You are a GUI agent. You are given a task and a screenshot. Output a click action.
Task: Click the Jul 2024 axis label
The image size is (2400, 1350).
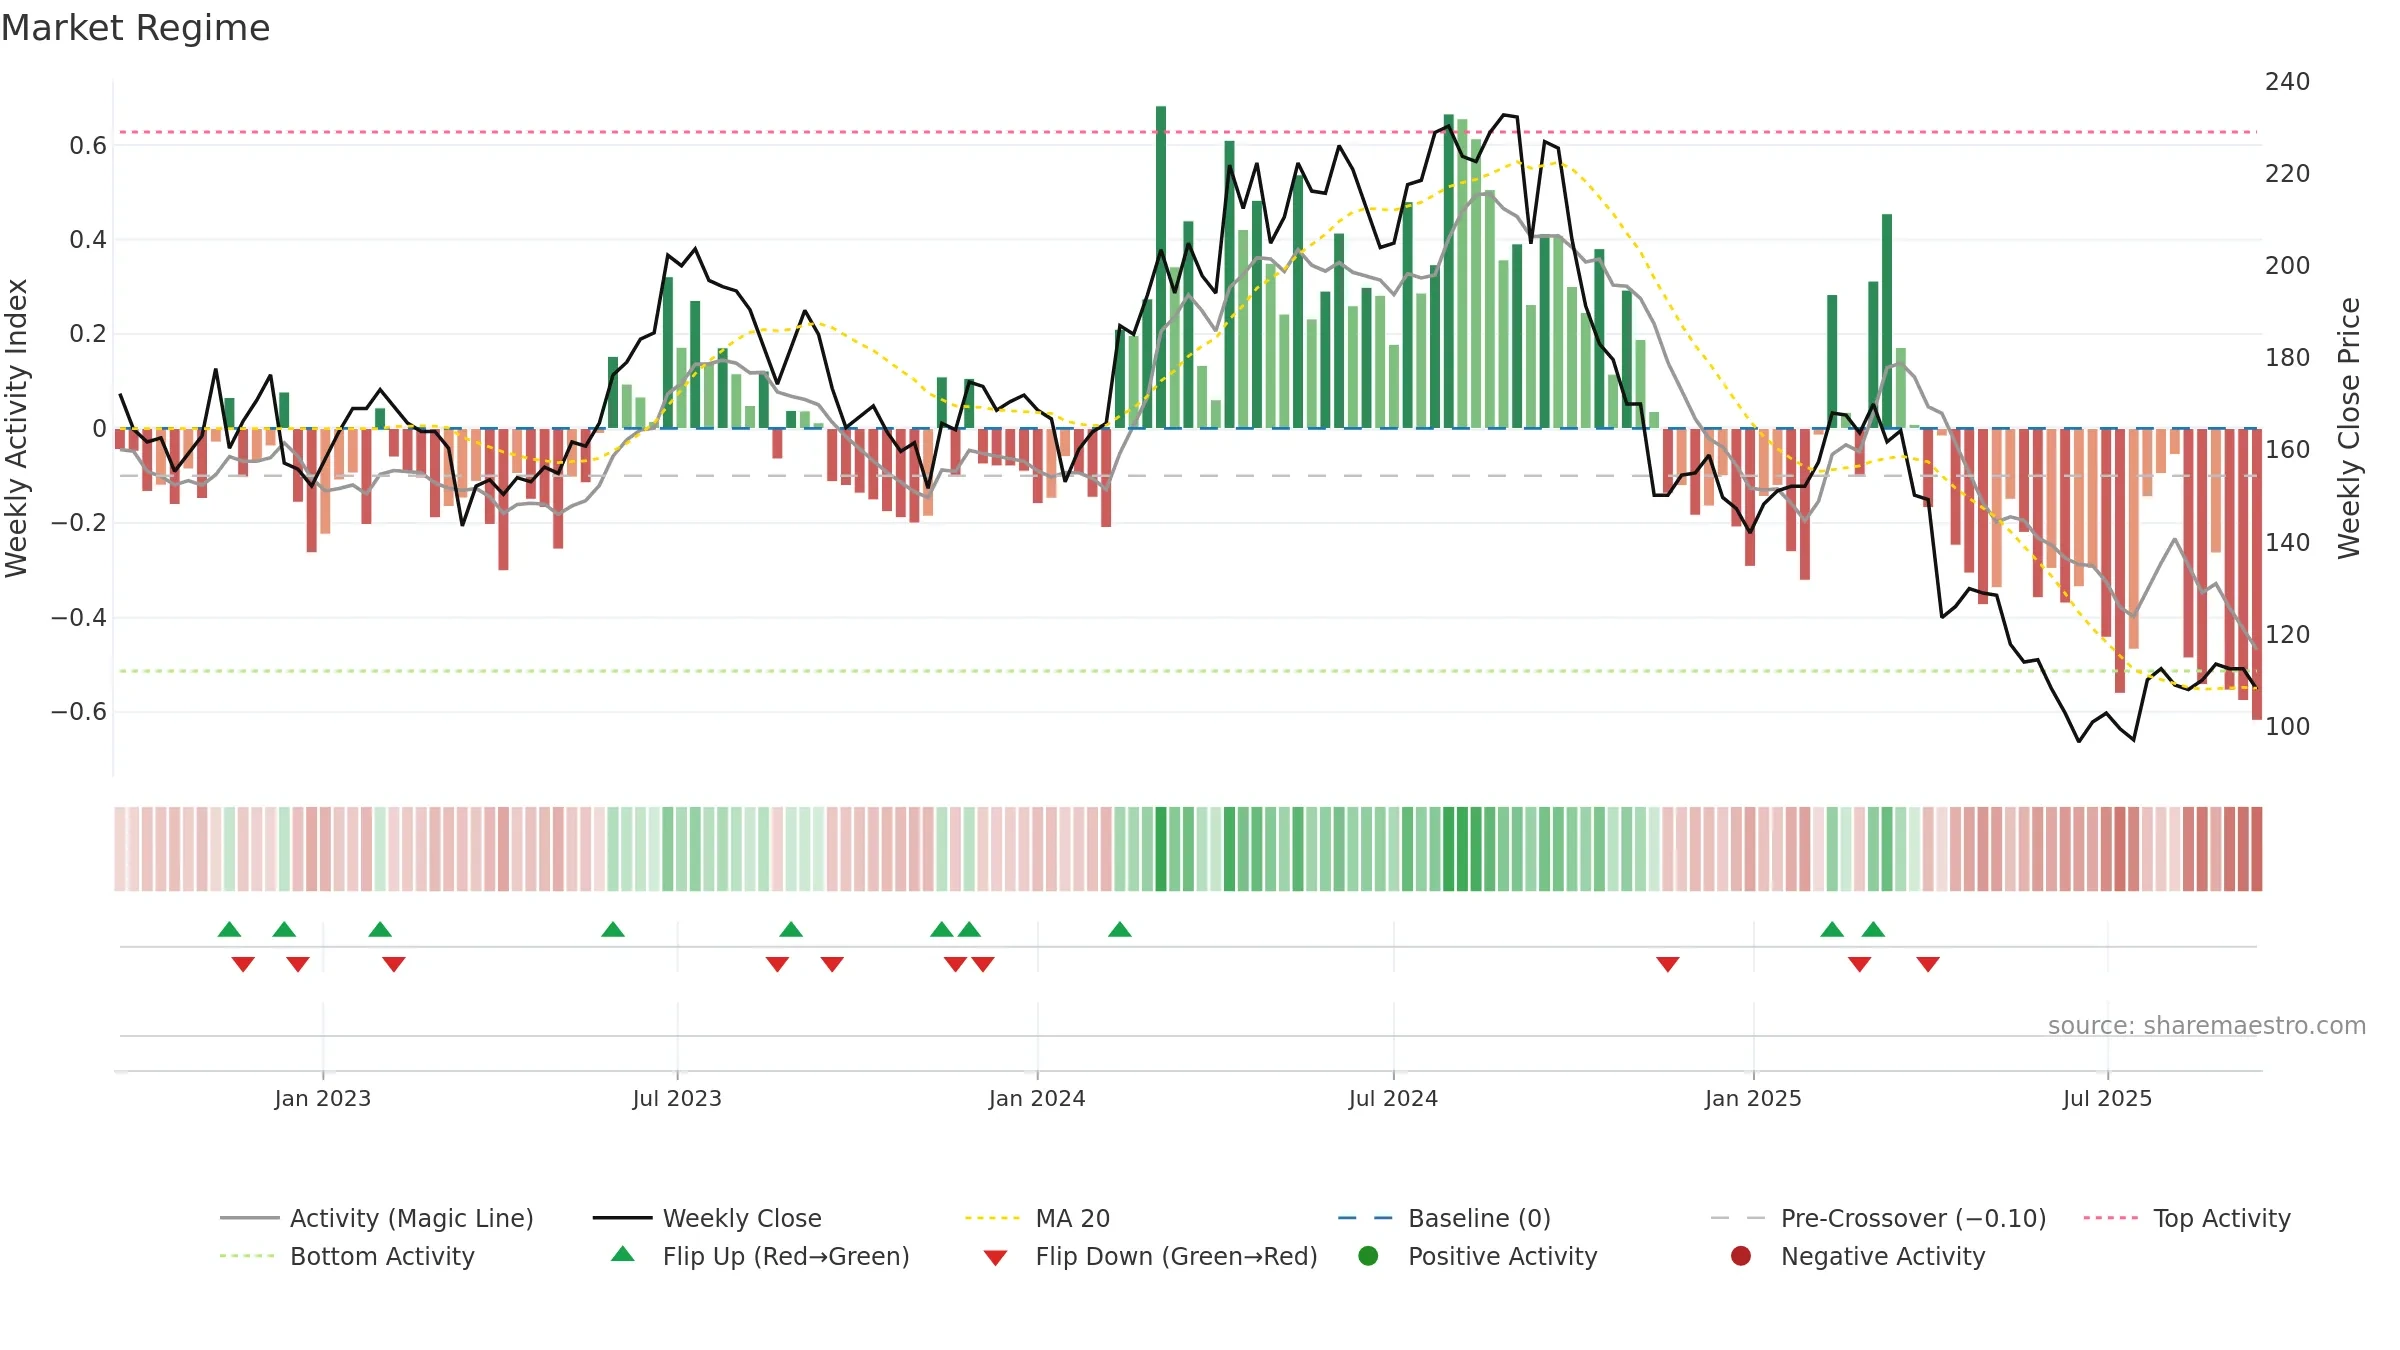[1393, 1098]
